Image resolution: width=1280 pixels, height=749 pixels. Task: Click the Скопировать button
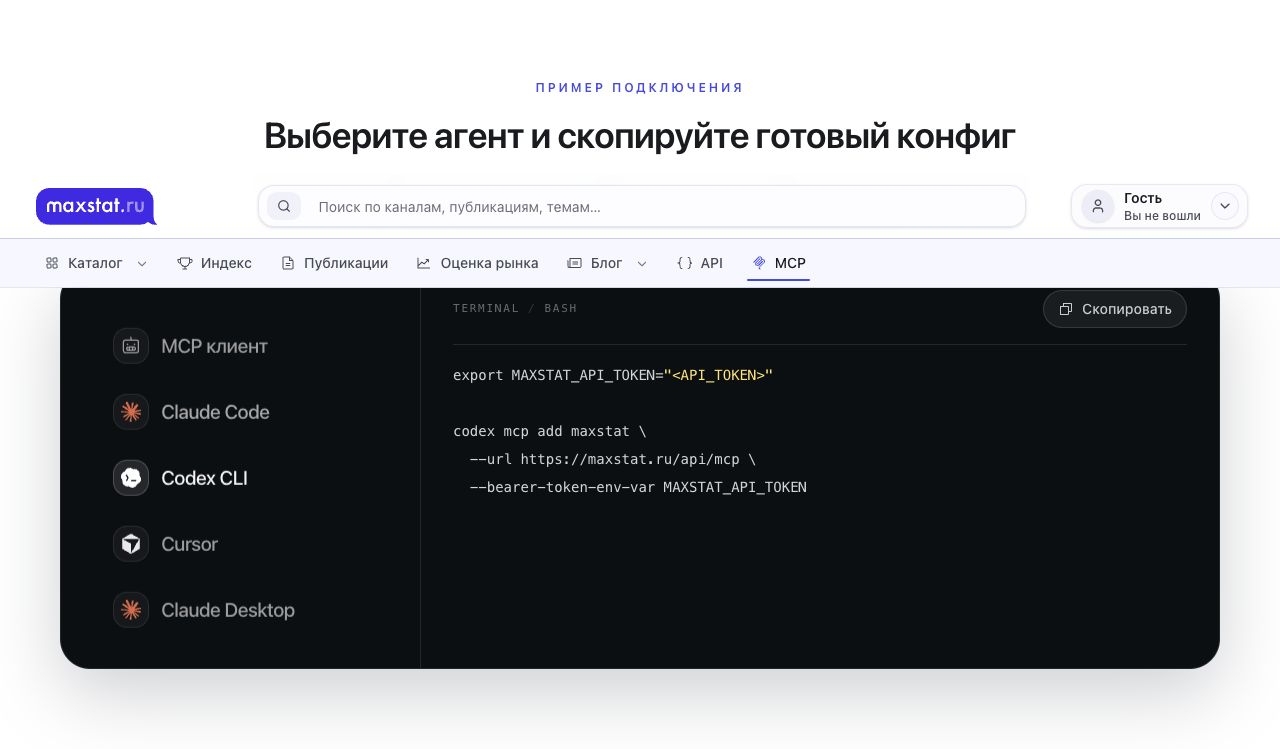click(x=1115, y=309)
